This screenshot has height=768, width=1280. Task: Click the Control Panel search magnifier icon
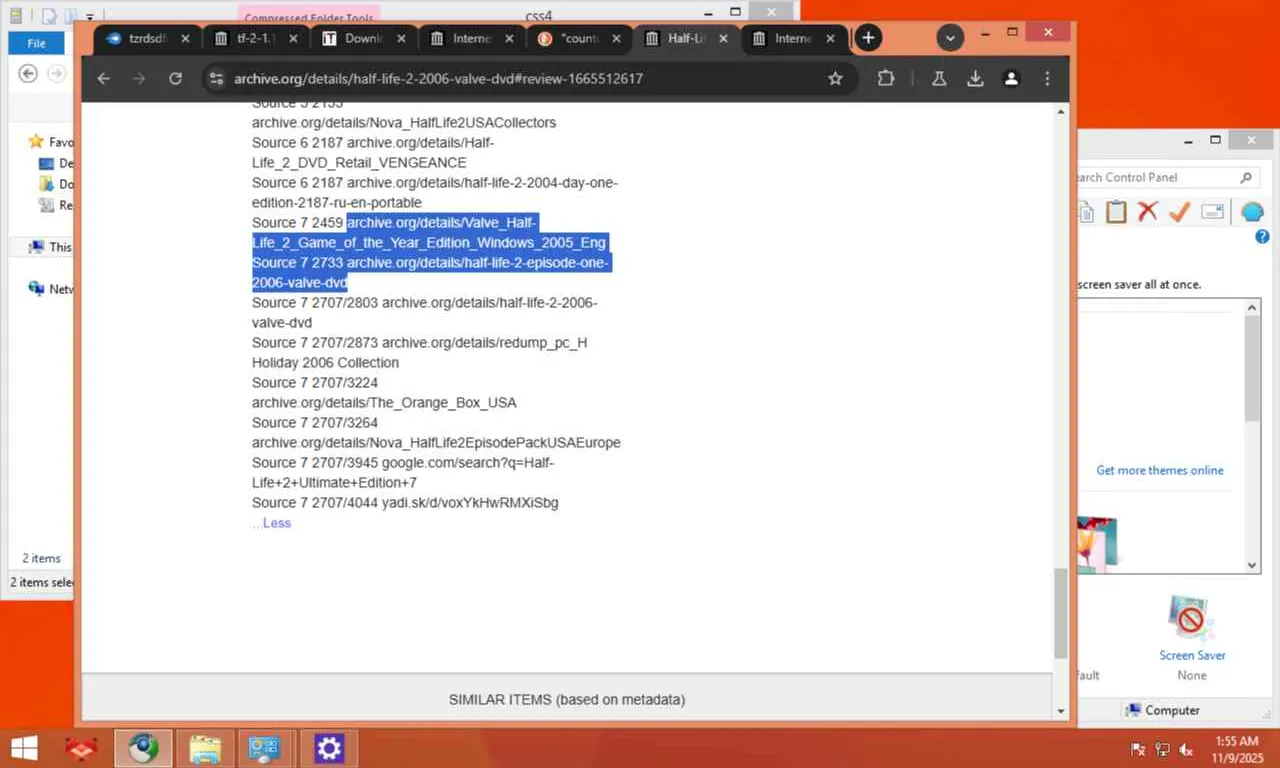(1246, 177)
